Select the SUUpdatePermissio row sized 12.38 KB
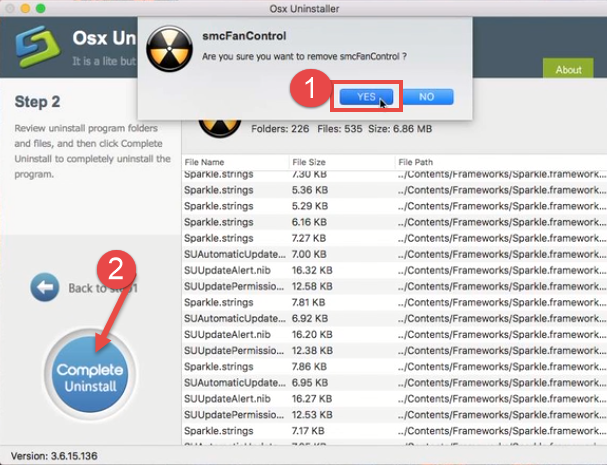Image resolution: width=607 pixels, height=465 pixels. click(394, 351)
